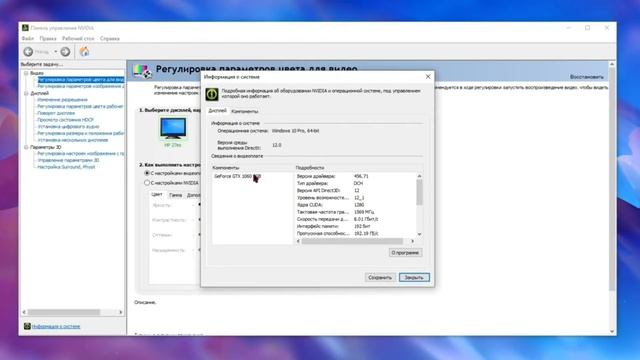This screenshot has height=360, width=640.
Task: Open the Back history dropdown arrow
Action: (x=56, y=52)
